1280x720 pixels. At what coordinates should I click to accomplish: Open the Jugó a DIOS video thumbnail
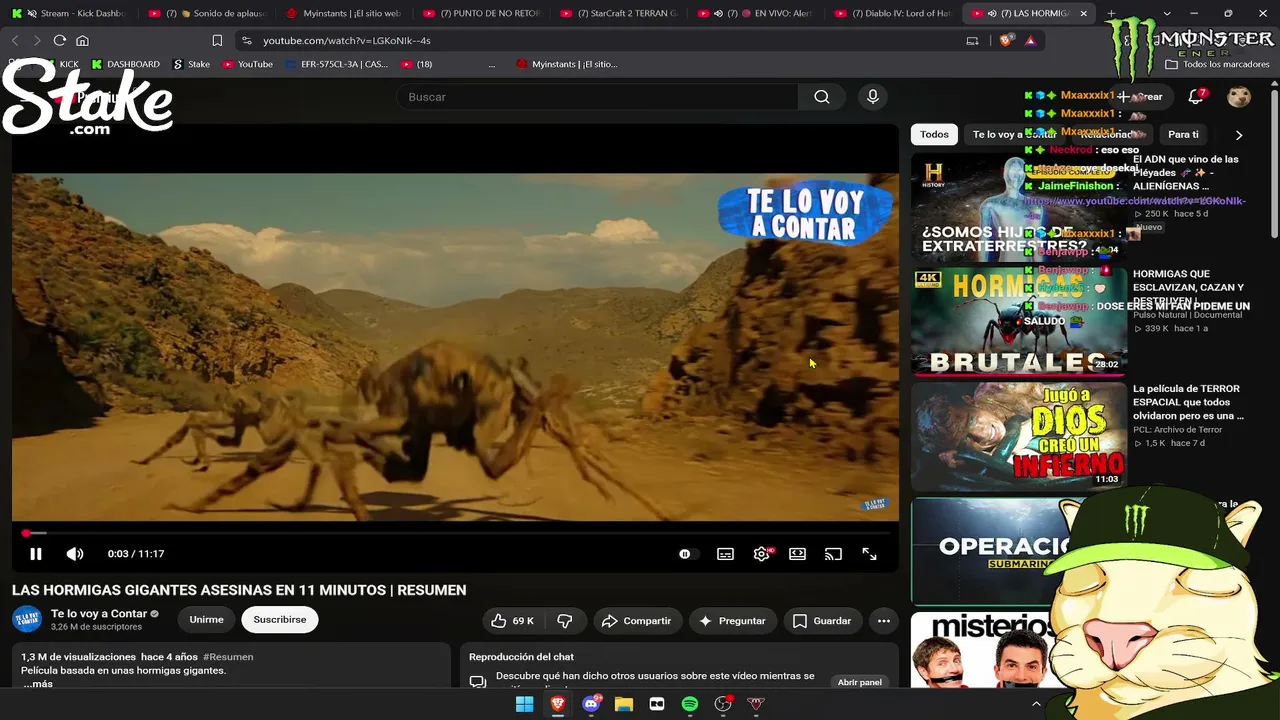[x=1019, y=437]
